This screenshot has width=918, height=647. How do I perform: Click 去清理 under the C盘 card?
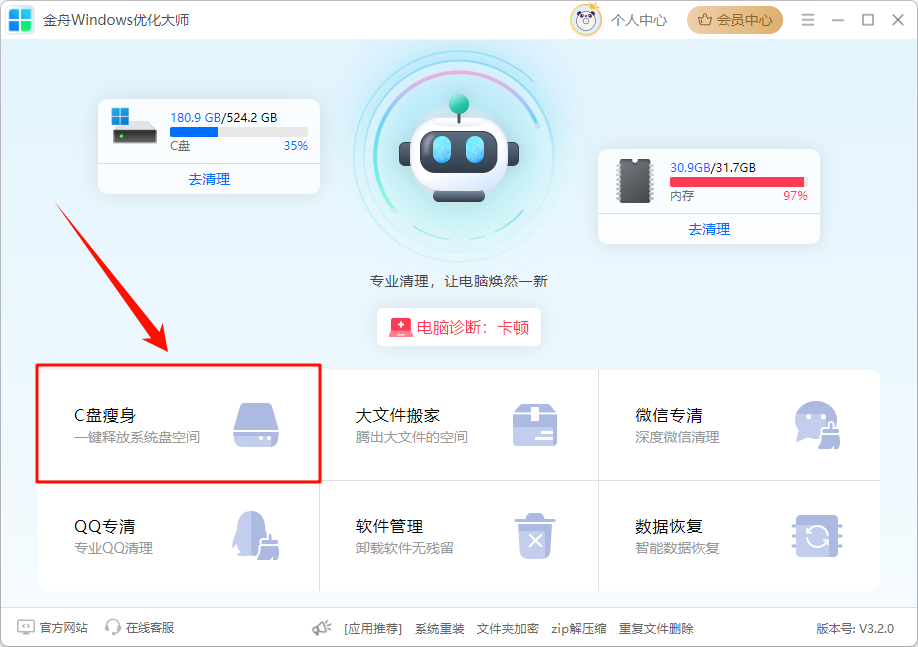pos(209,179)
